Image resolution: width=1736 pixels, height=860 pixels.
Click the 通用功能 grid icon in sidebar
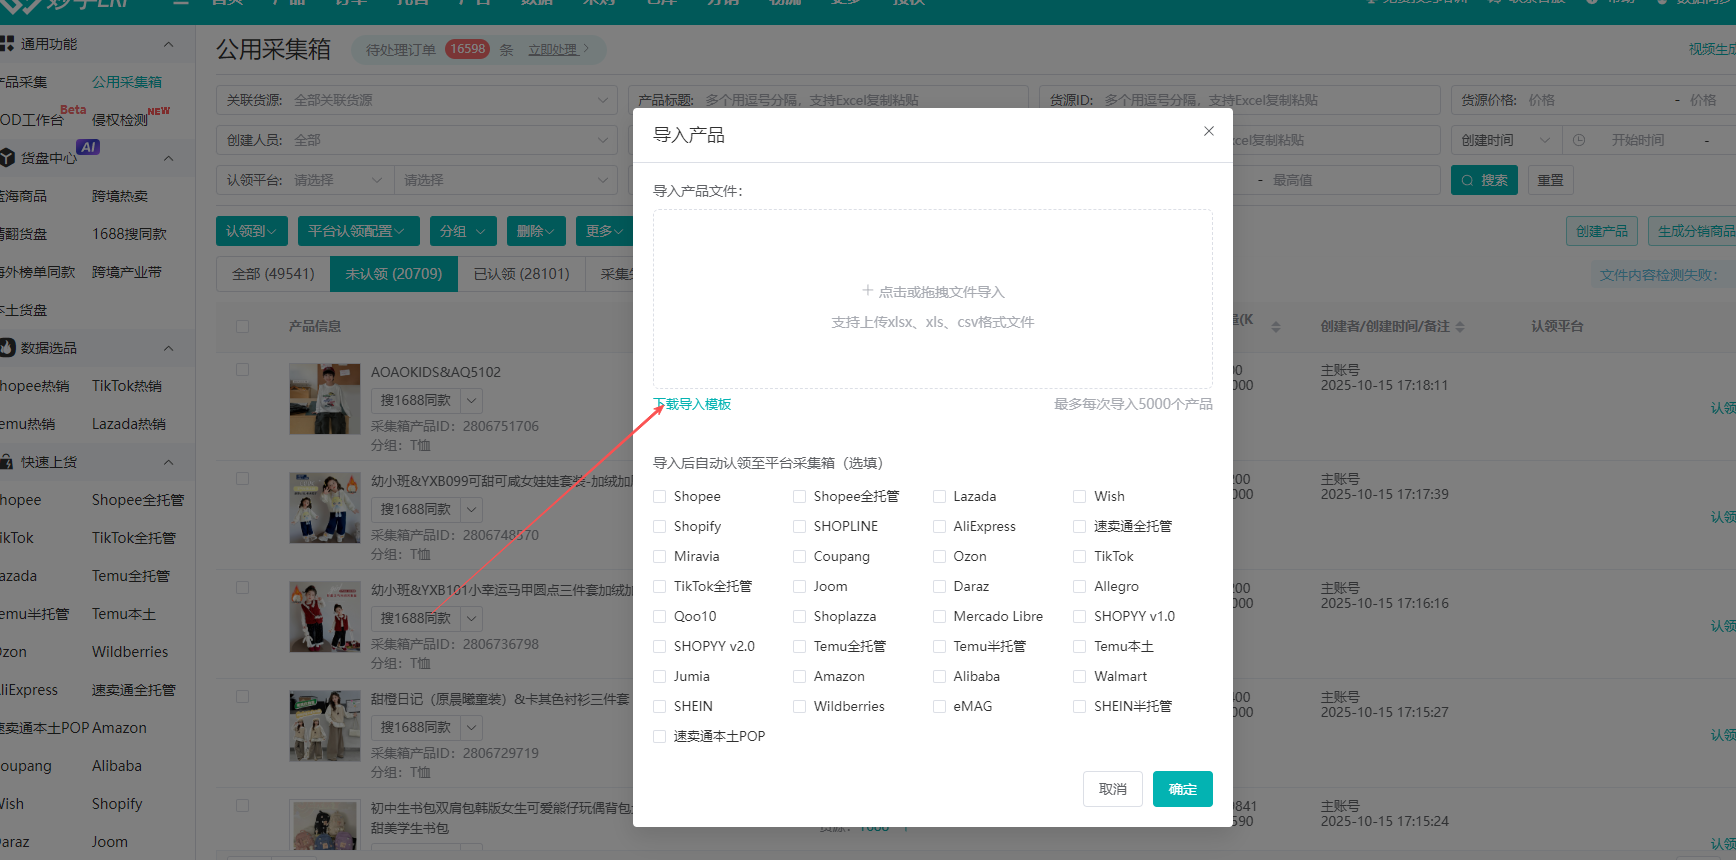click(x=7, y=44)
